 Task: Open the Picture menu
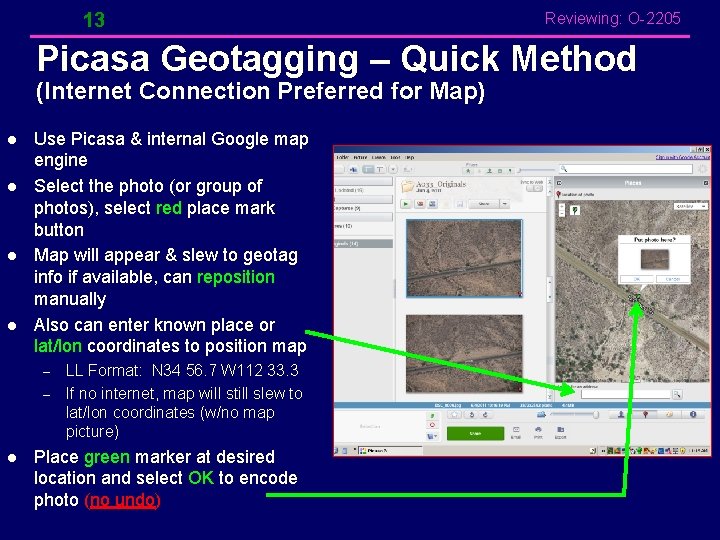[360, 158]
